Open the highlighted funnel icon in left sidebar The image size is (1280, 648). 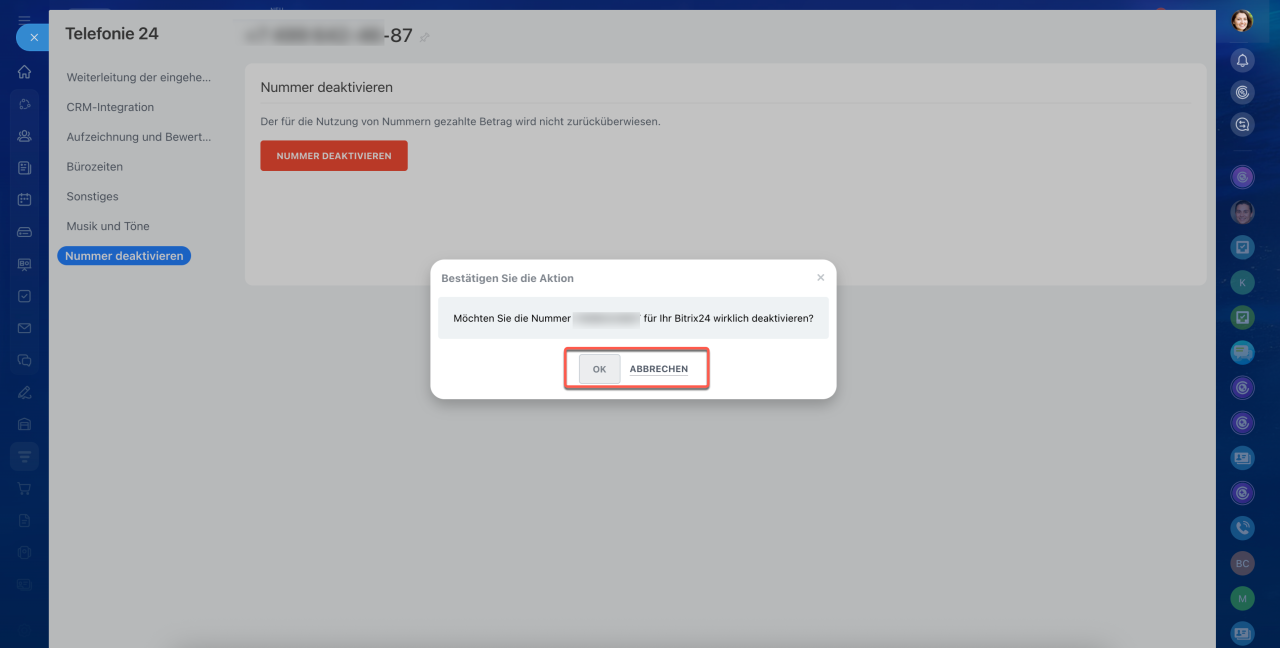click(x=25, y=456)
